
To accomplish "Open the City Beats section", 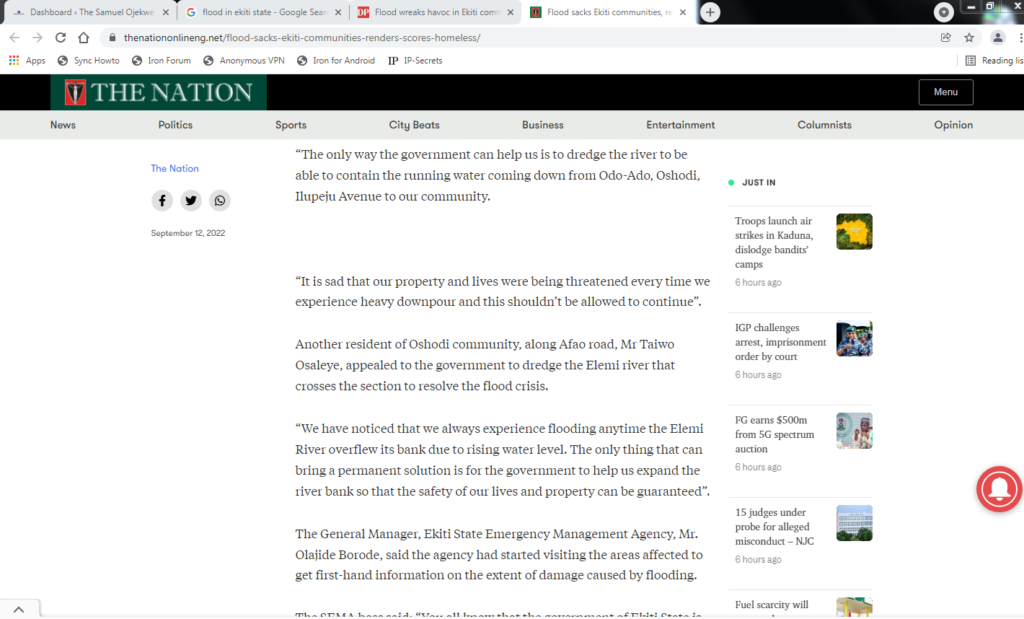I will (414, 125).
